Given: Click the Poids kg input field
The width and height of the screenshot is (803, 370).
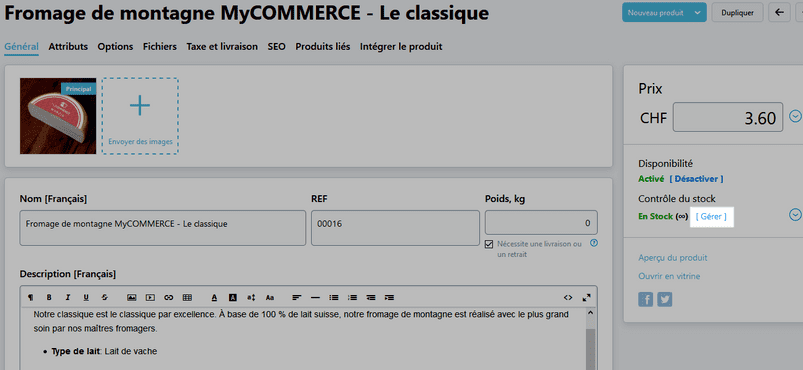Looking at the screenshot, I should pos(541,223).
